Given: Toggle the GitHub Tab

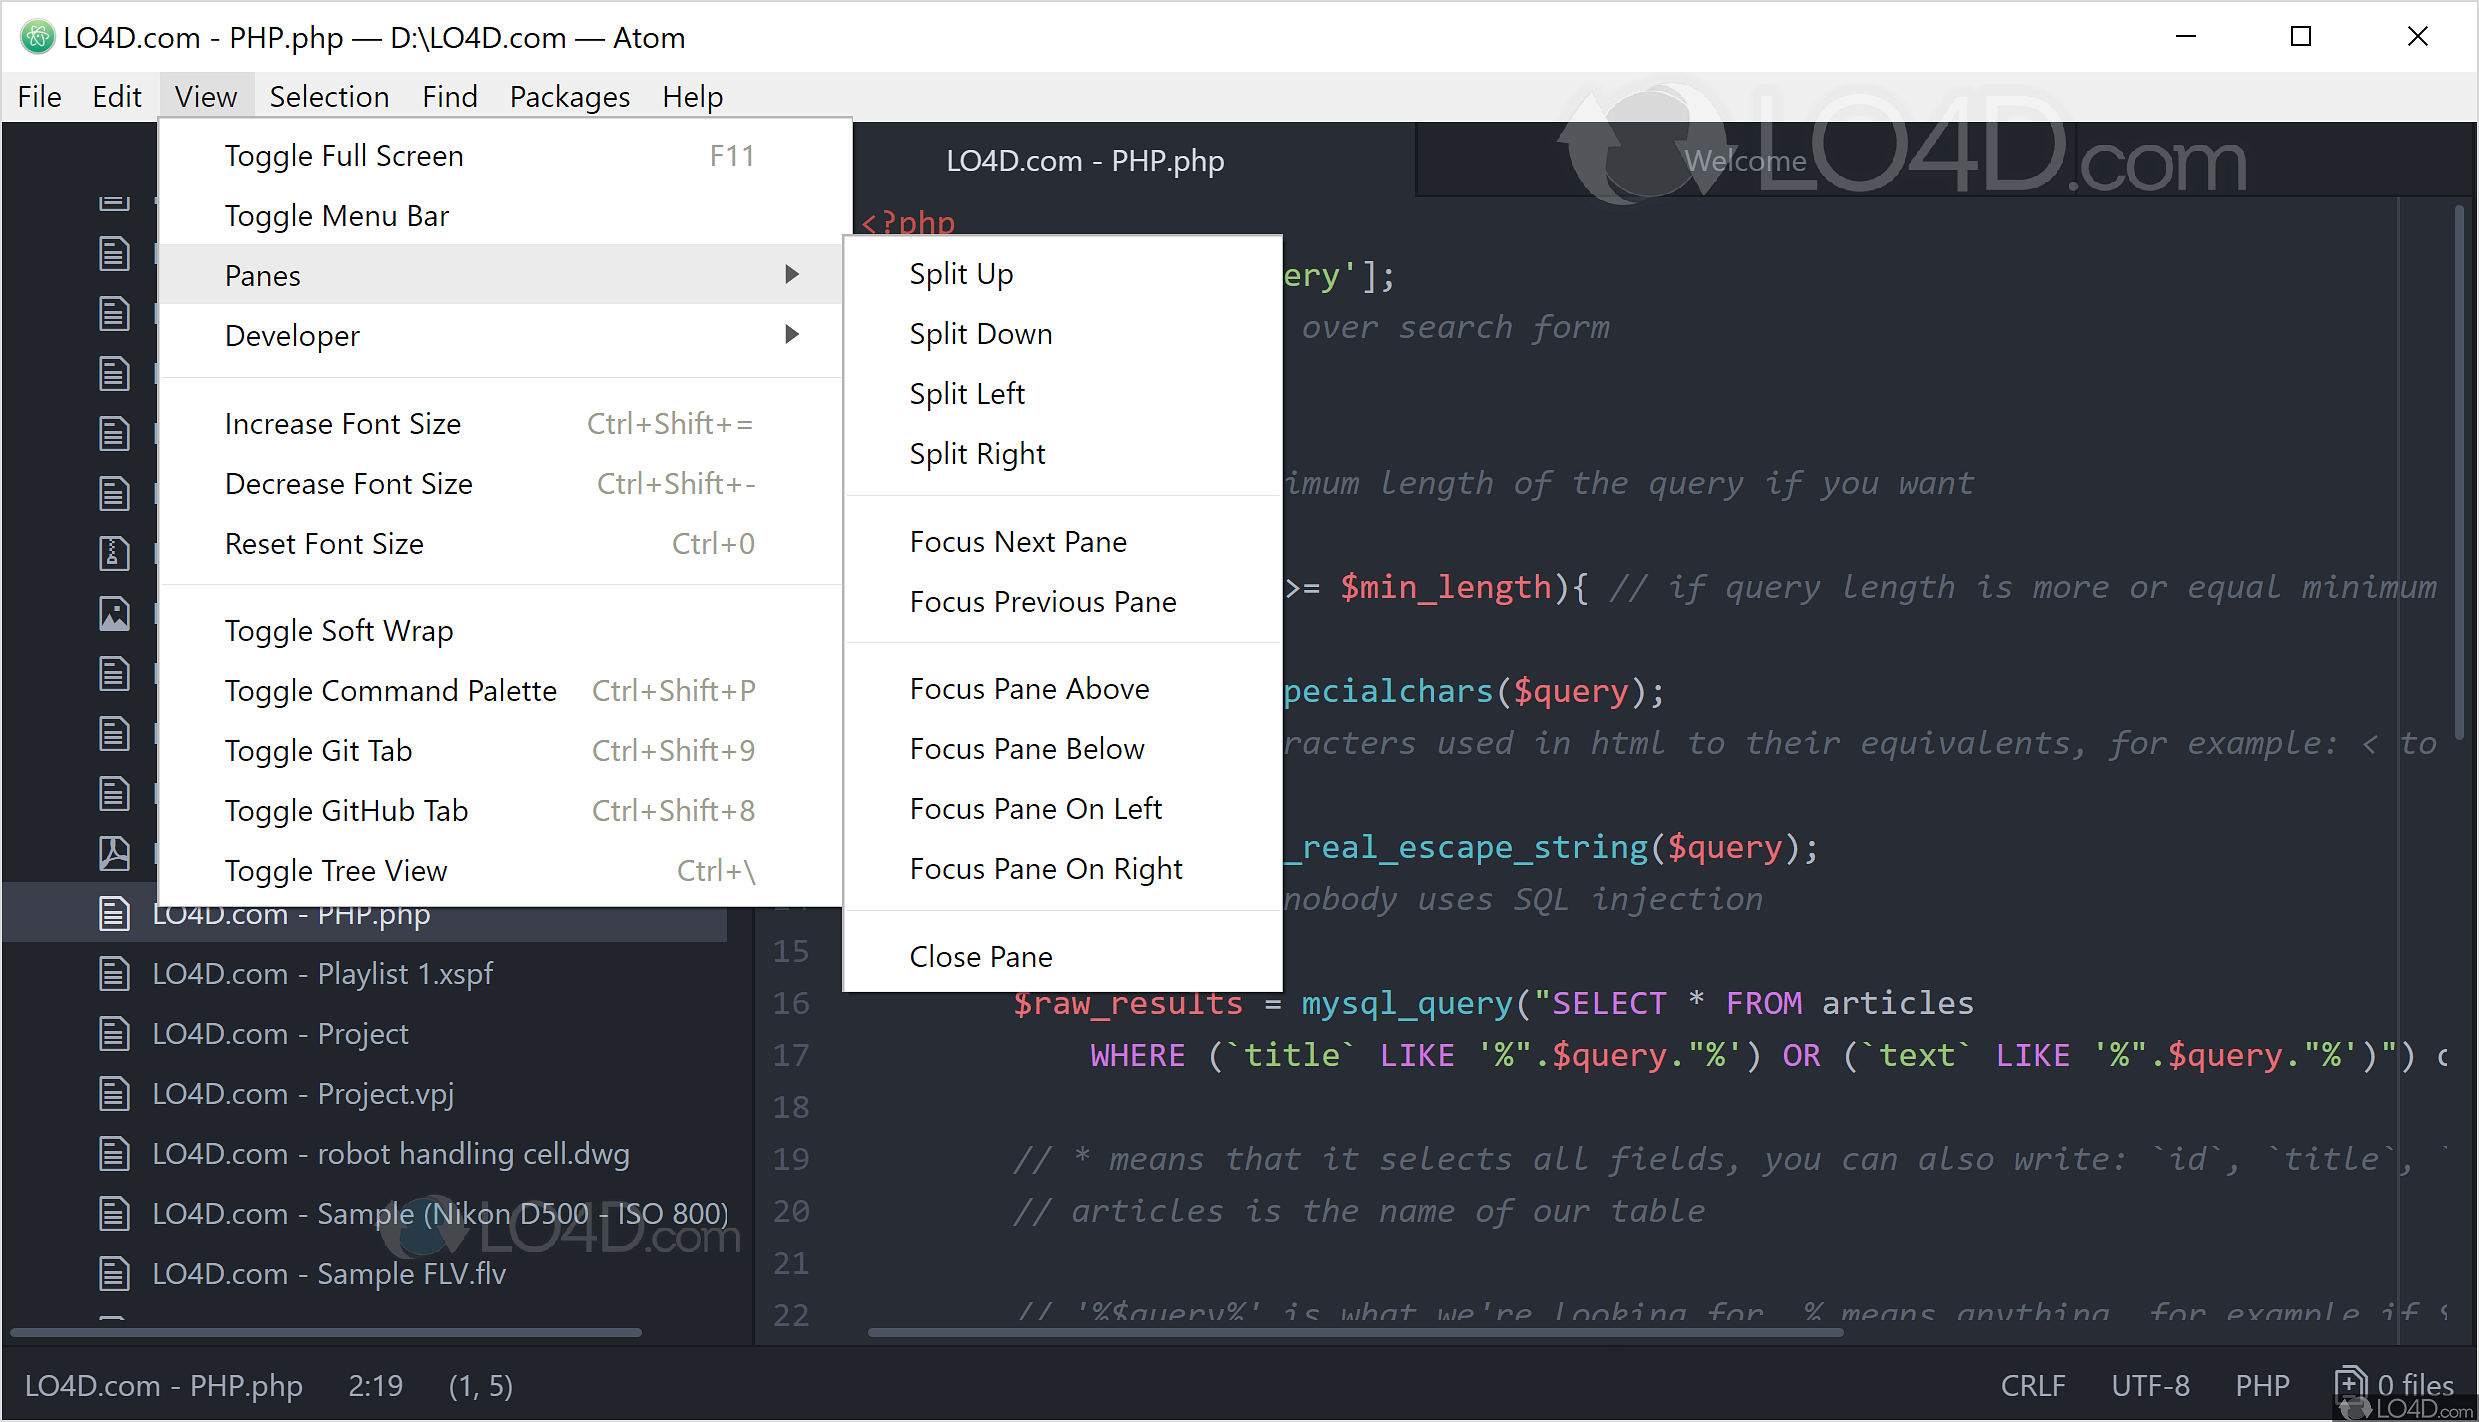Looking at the screenshot, I should [x=346, y=811].
